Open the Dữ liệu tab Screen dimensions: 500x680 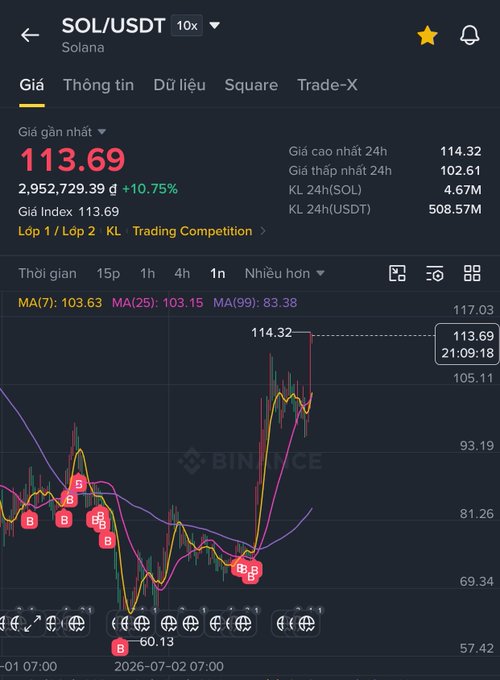click(x=180, y=85)
